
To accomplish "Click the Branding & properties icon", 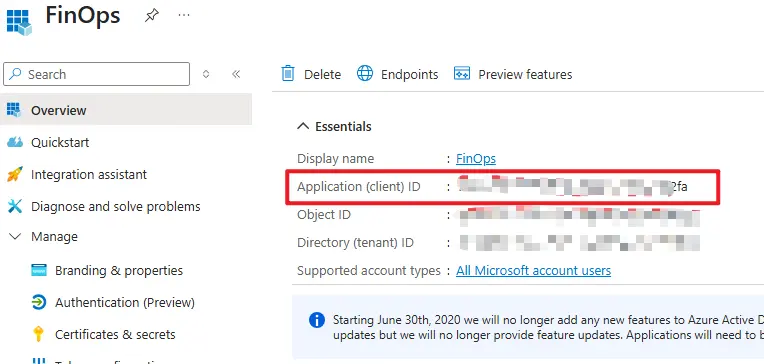I will [x=38, y=270].
